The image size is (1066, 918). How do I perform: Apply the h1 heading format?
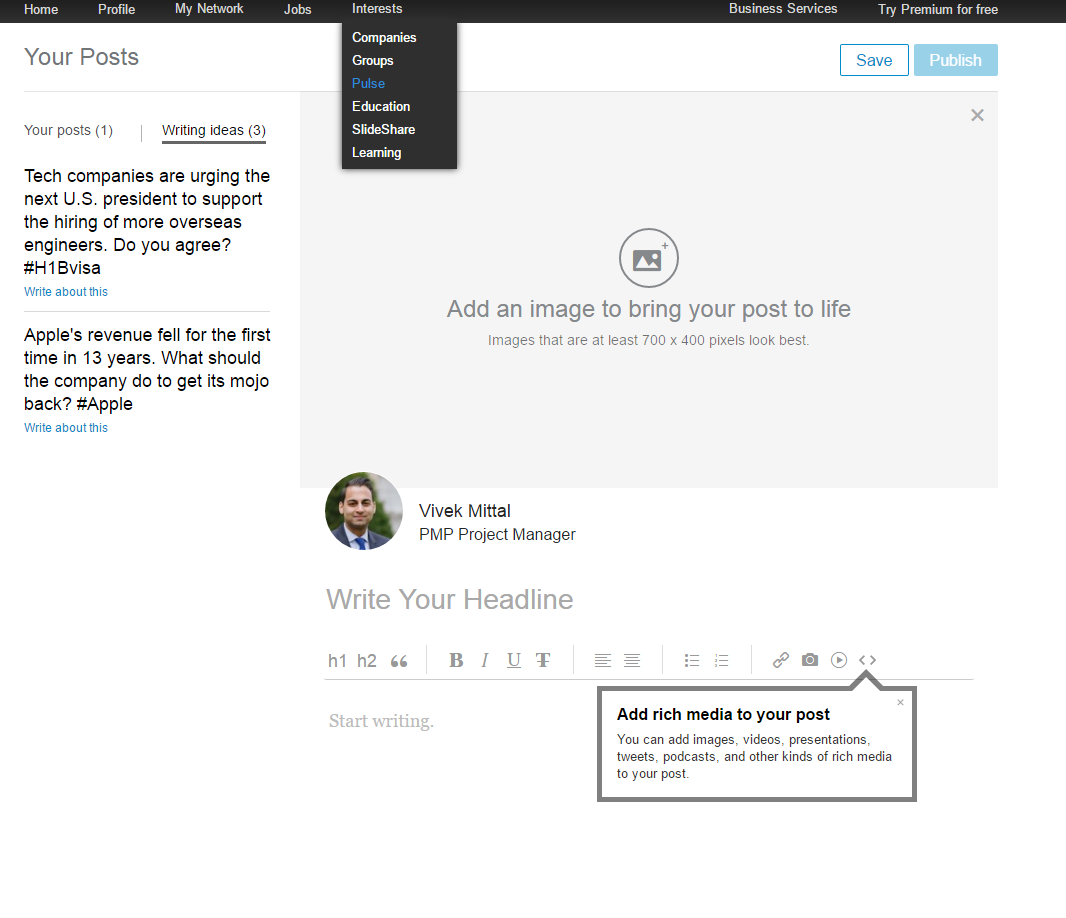(x=337, y=660)
